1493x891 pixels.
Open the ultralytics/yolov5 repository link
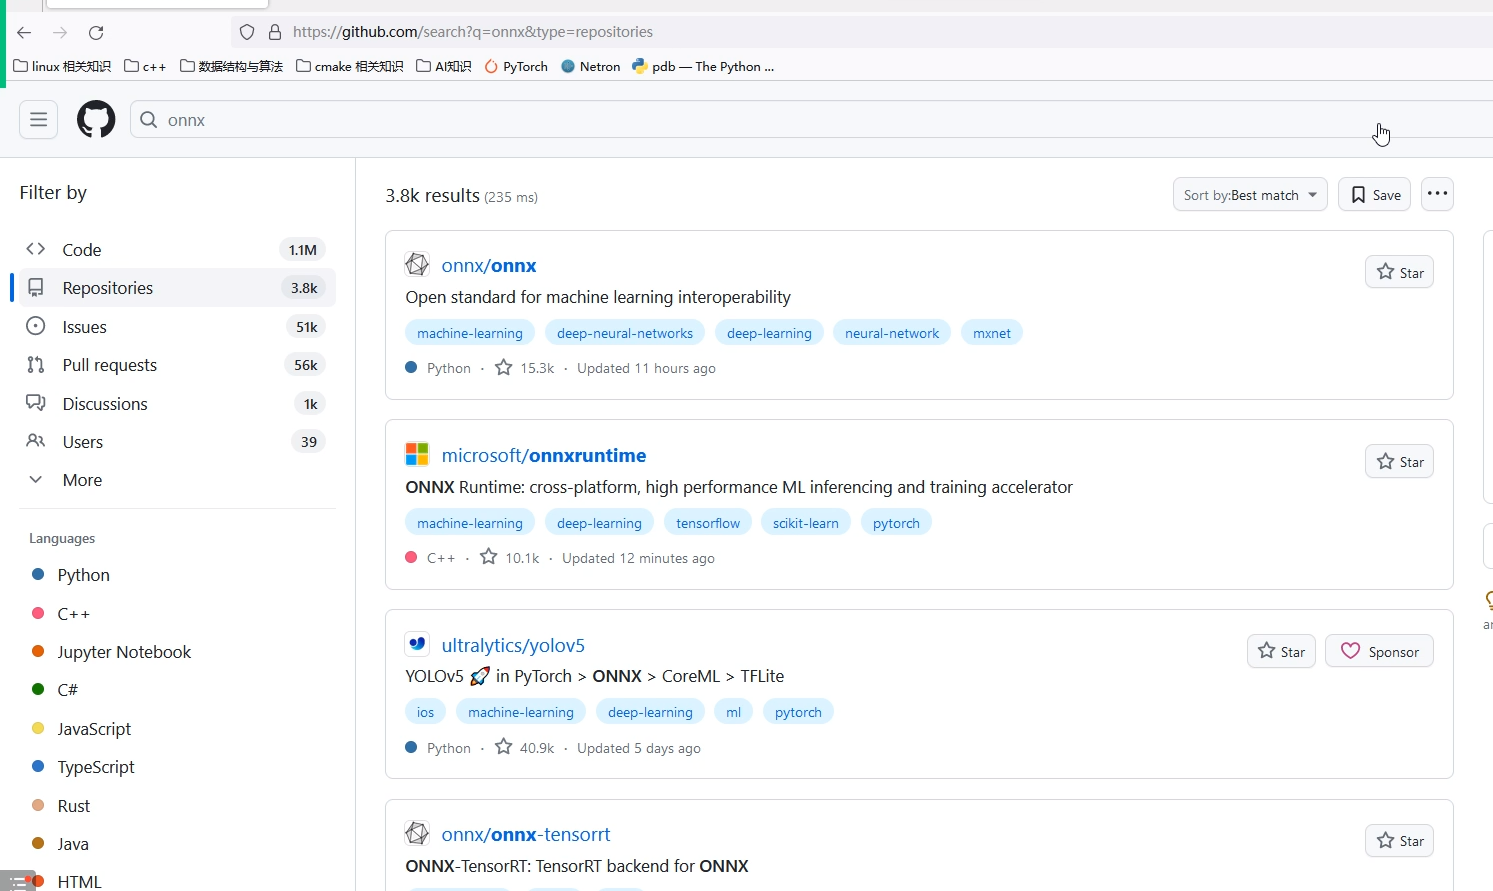point(513,645)
